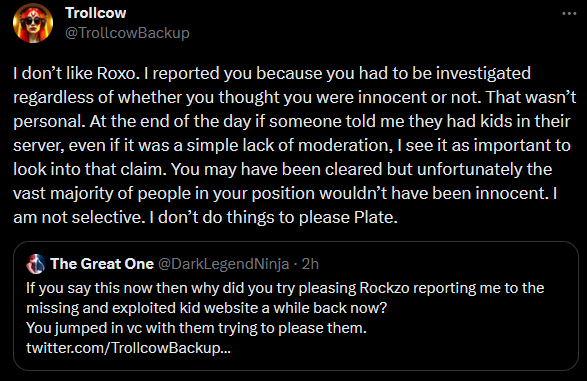The height and width of the screenshot is (381, 587).
Task: Click "You jumped in vc with them" line
Action: (197, 328)
